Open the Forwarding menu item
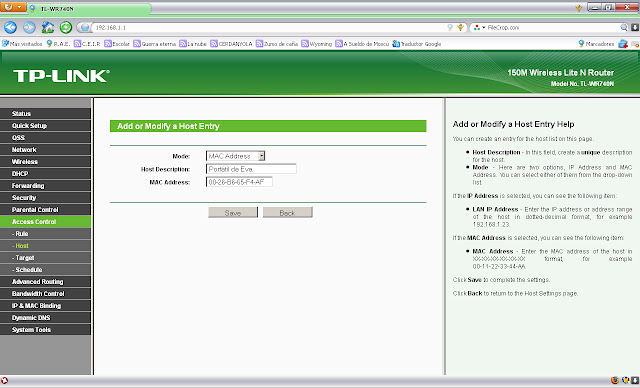 click(x=45, y=186)
